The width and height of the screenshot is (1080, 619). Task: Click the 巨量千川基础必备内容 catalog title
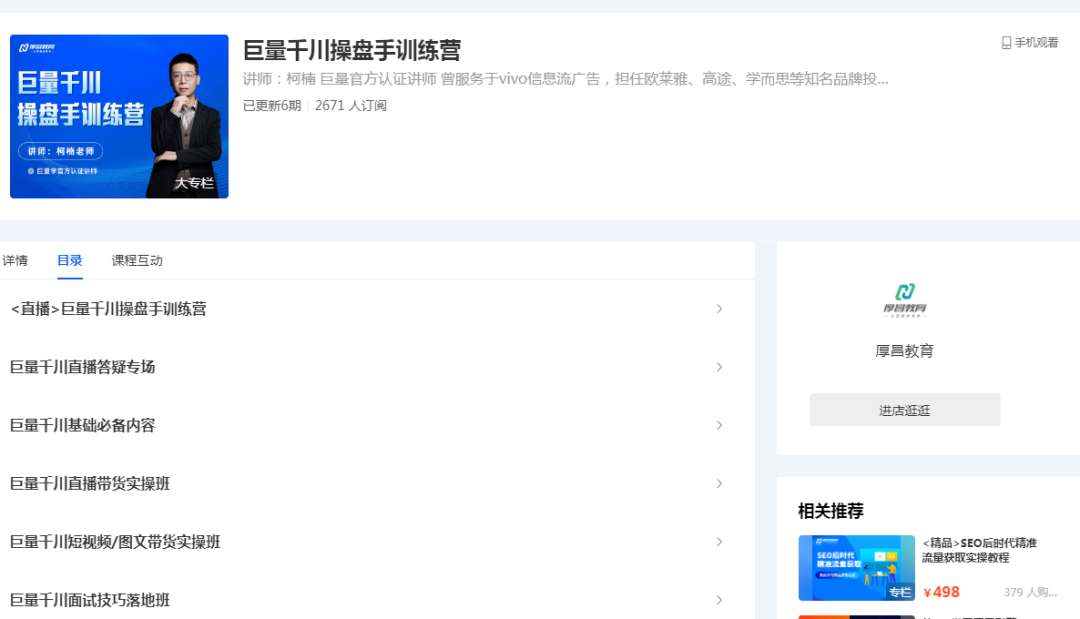point(83,425)
